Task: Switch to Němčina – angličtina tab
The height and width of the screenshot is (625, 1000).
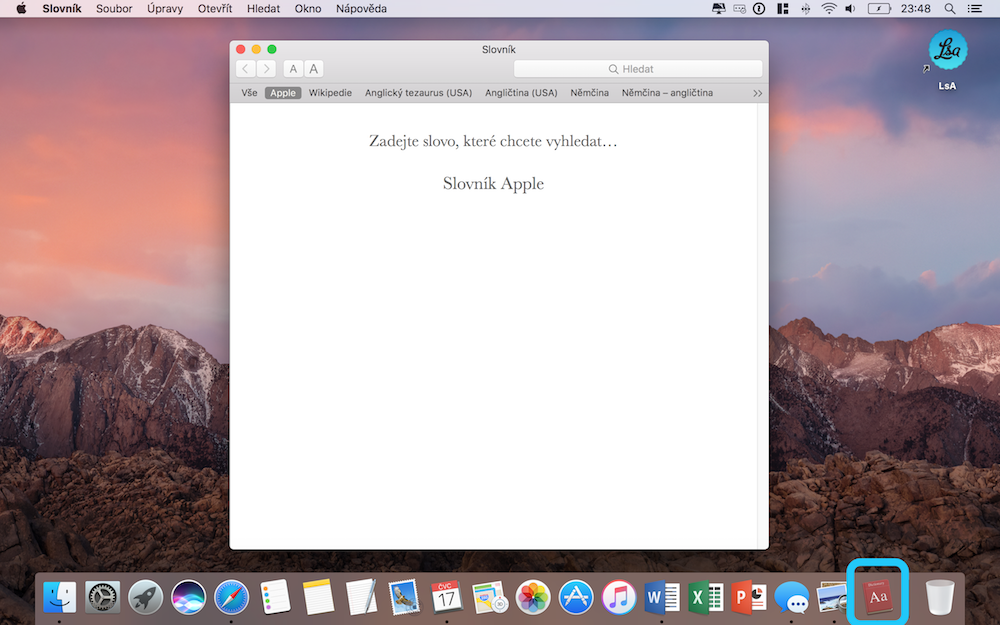Action: (x=667, y=92)
